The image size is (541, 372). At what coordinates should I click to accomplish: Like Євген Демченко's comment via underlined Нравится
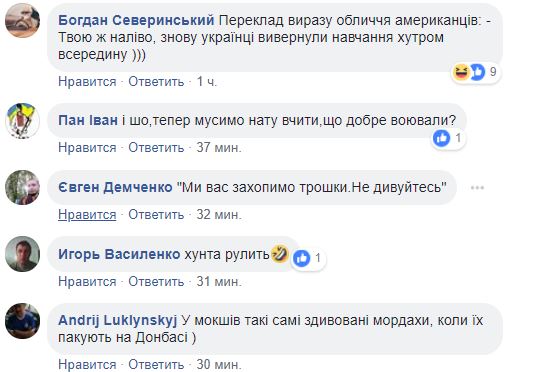pyautogui.click(x=87, y=215)
